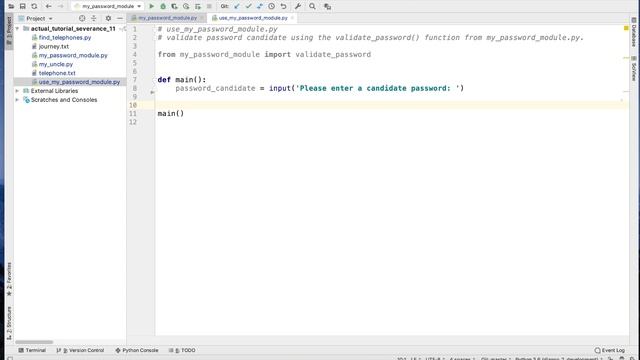Toggle the Database tool window on the right
This screenshot has height=360, width=640.
tap(633, 32)
